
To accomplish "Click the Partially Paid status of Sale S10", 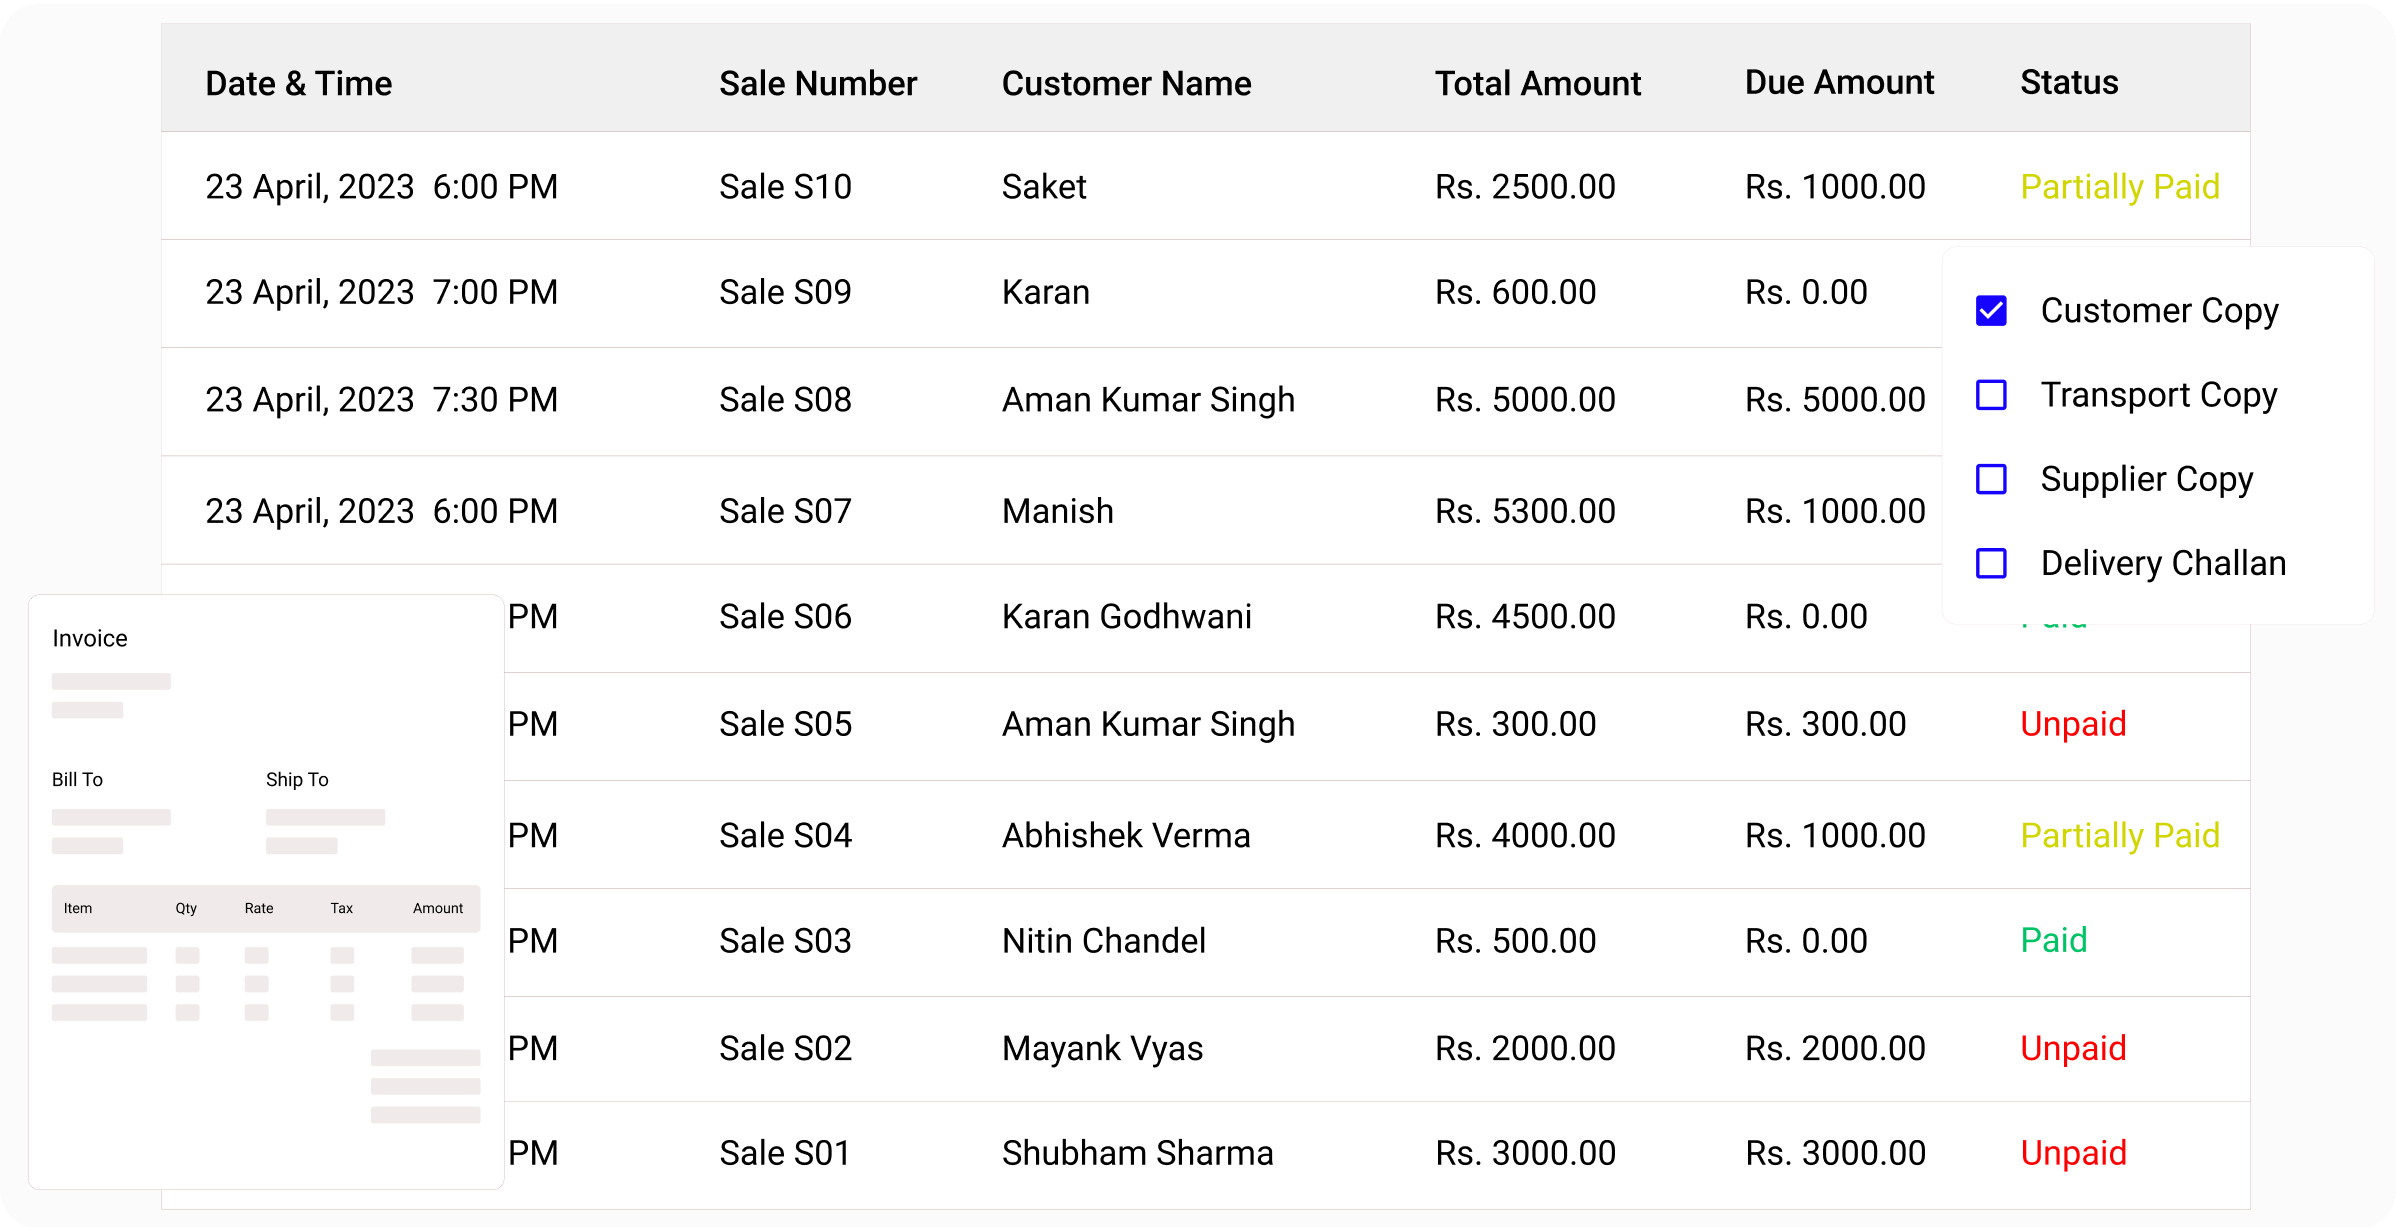I will (x=2119, y=186).
